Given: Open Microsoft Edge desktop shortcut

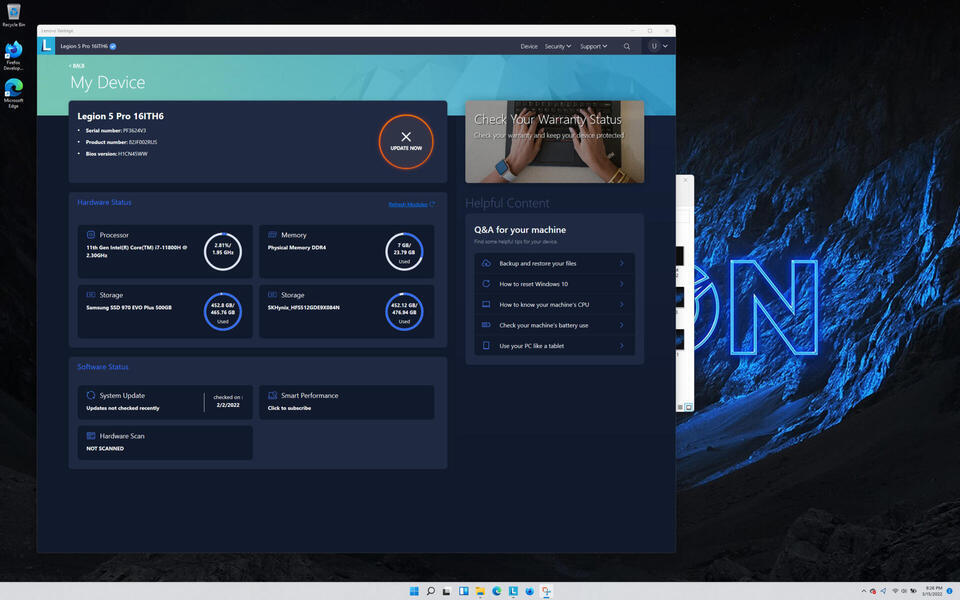Looking at the screenshot, I should coord(13,93).
